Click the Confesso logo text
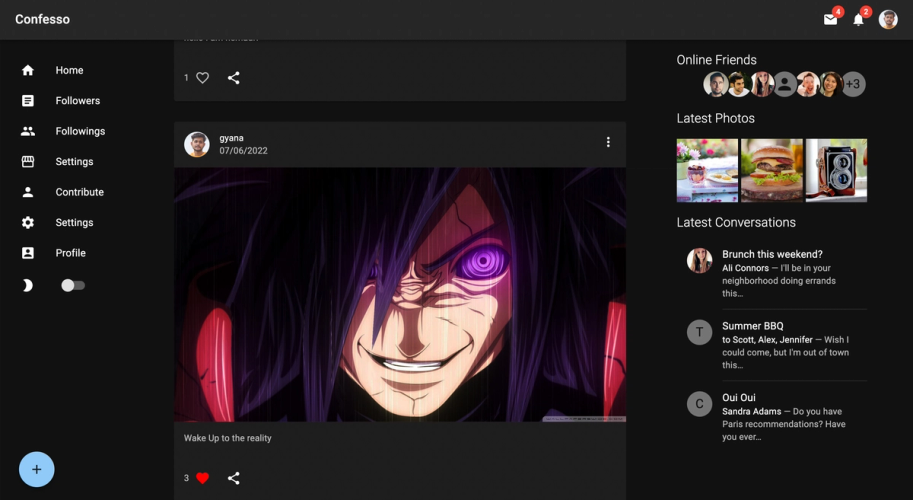Viewport: 913px width, 500px height. pyautogui.click(x=43, y=19)
